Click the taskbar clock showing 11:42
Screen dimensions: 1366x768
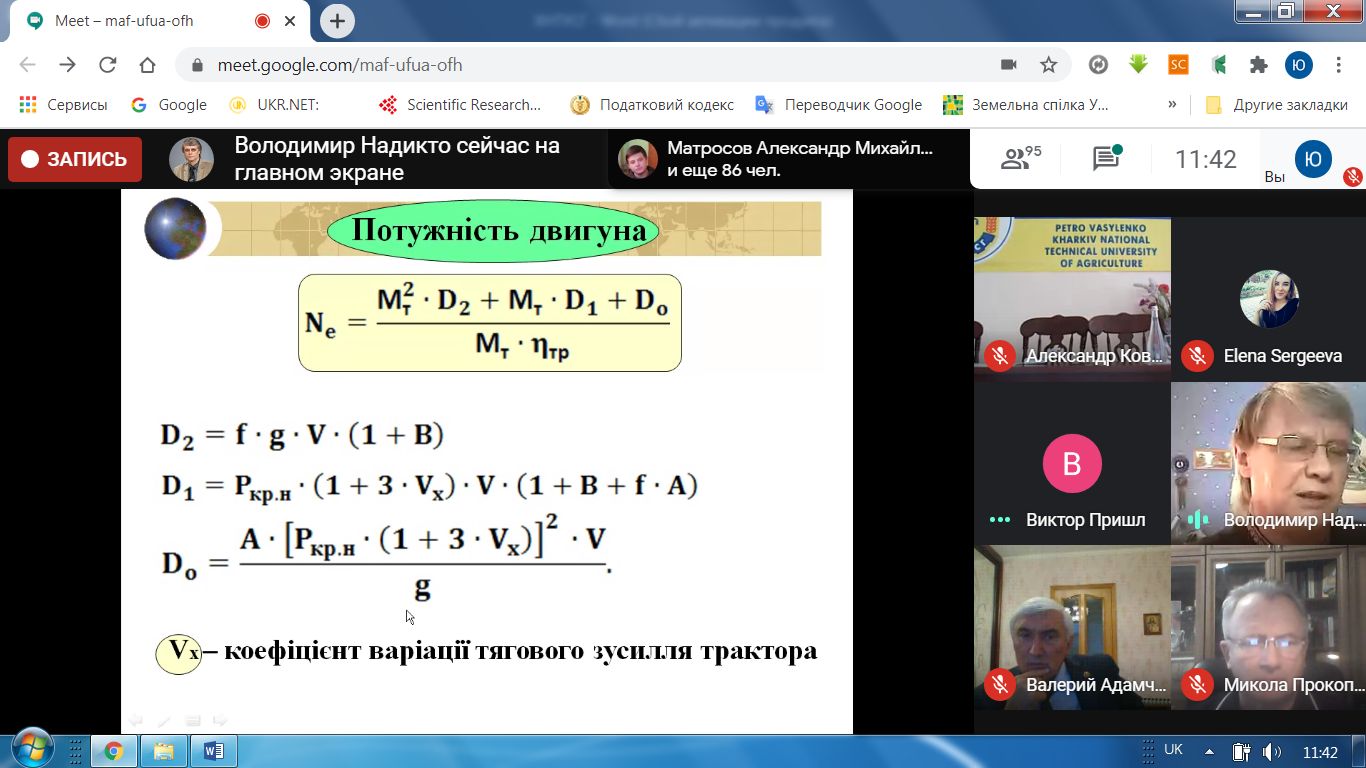click(x=1320, y=752)
